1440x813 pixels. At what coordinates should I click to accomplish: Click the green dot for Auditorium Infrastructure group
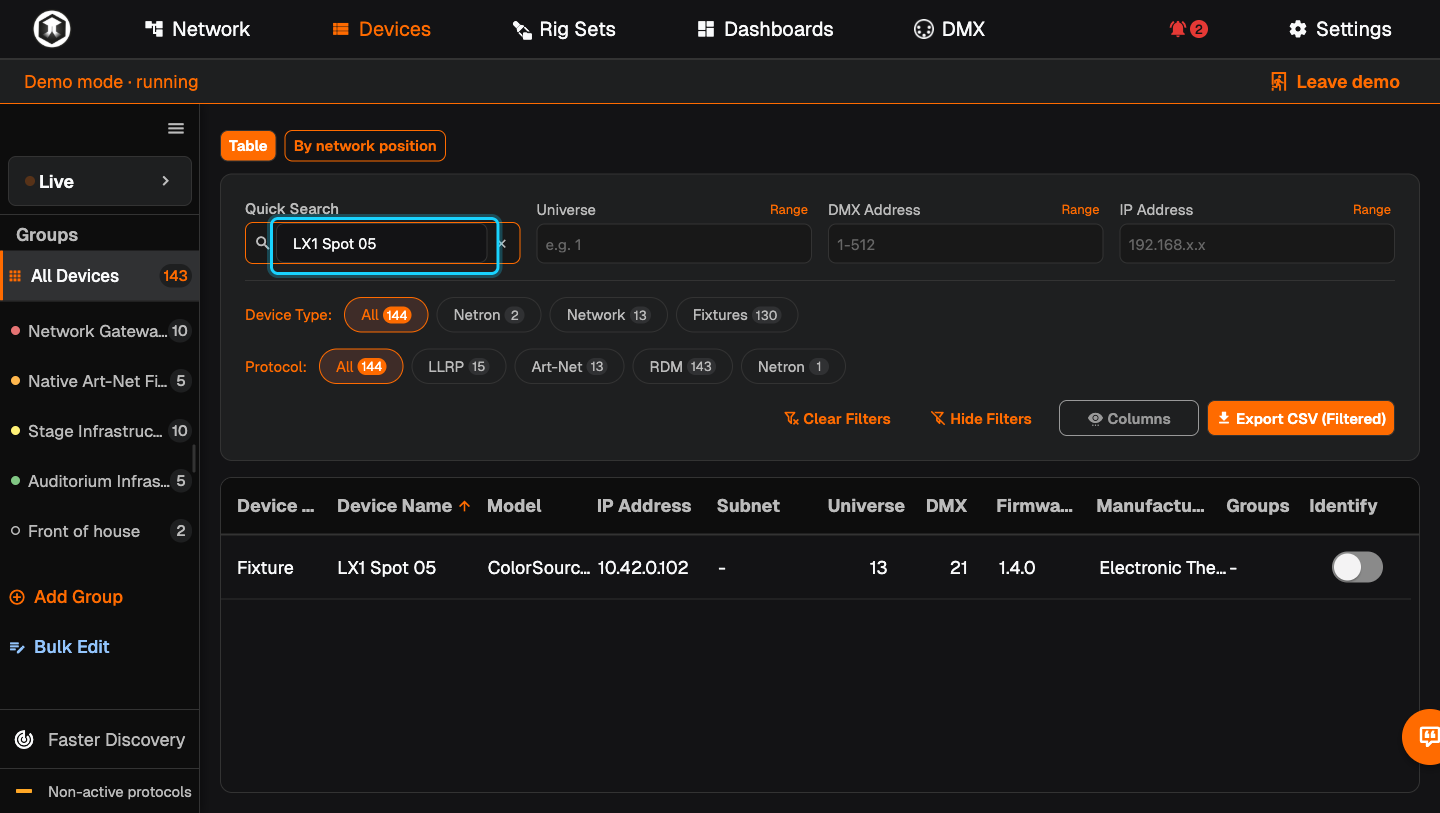click(x=15, y=481)
